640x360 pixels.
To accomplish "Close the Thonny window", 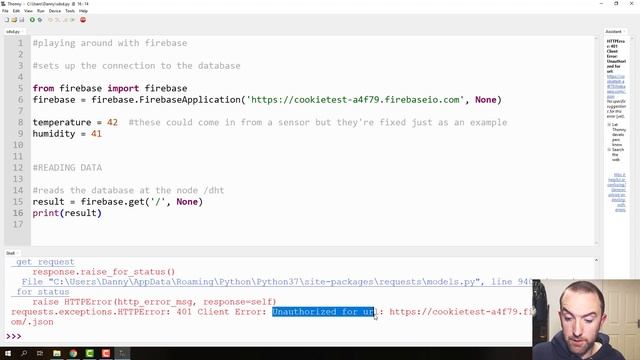I will 631,4.
